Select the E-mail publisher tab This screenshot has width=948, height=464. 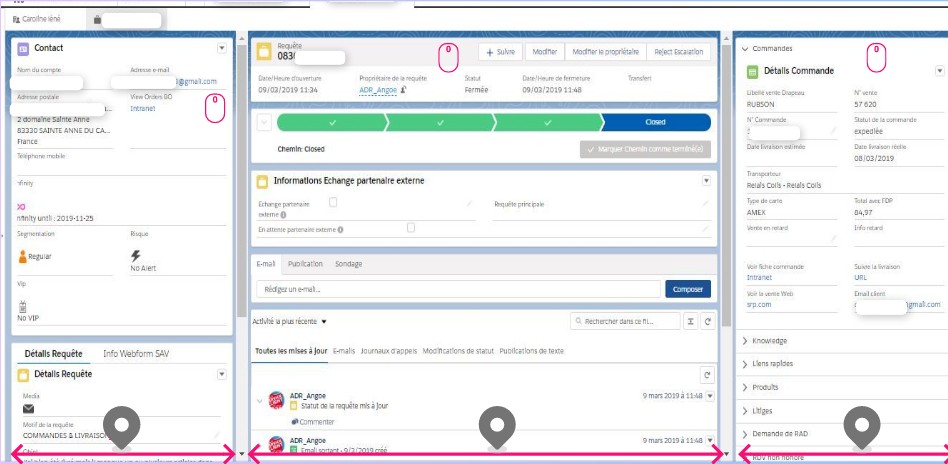(x=266, y=264)
